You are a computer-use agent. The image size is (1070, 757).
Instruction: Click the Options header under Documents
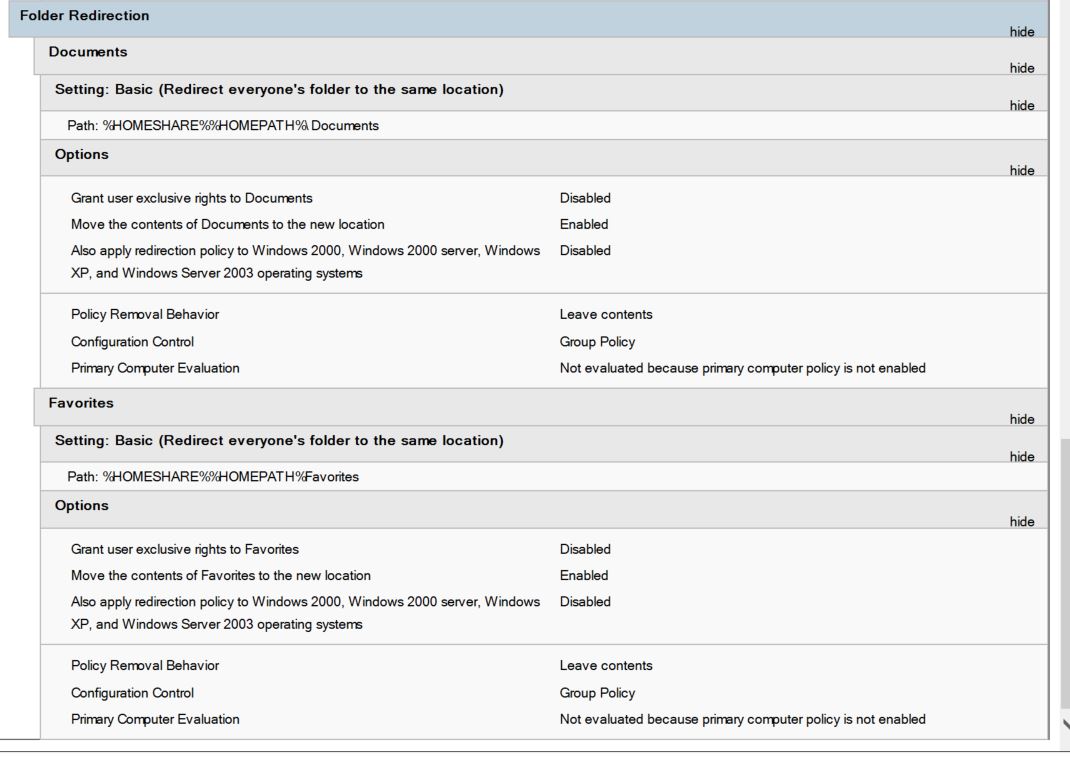click(80, 154)
